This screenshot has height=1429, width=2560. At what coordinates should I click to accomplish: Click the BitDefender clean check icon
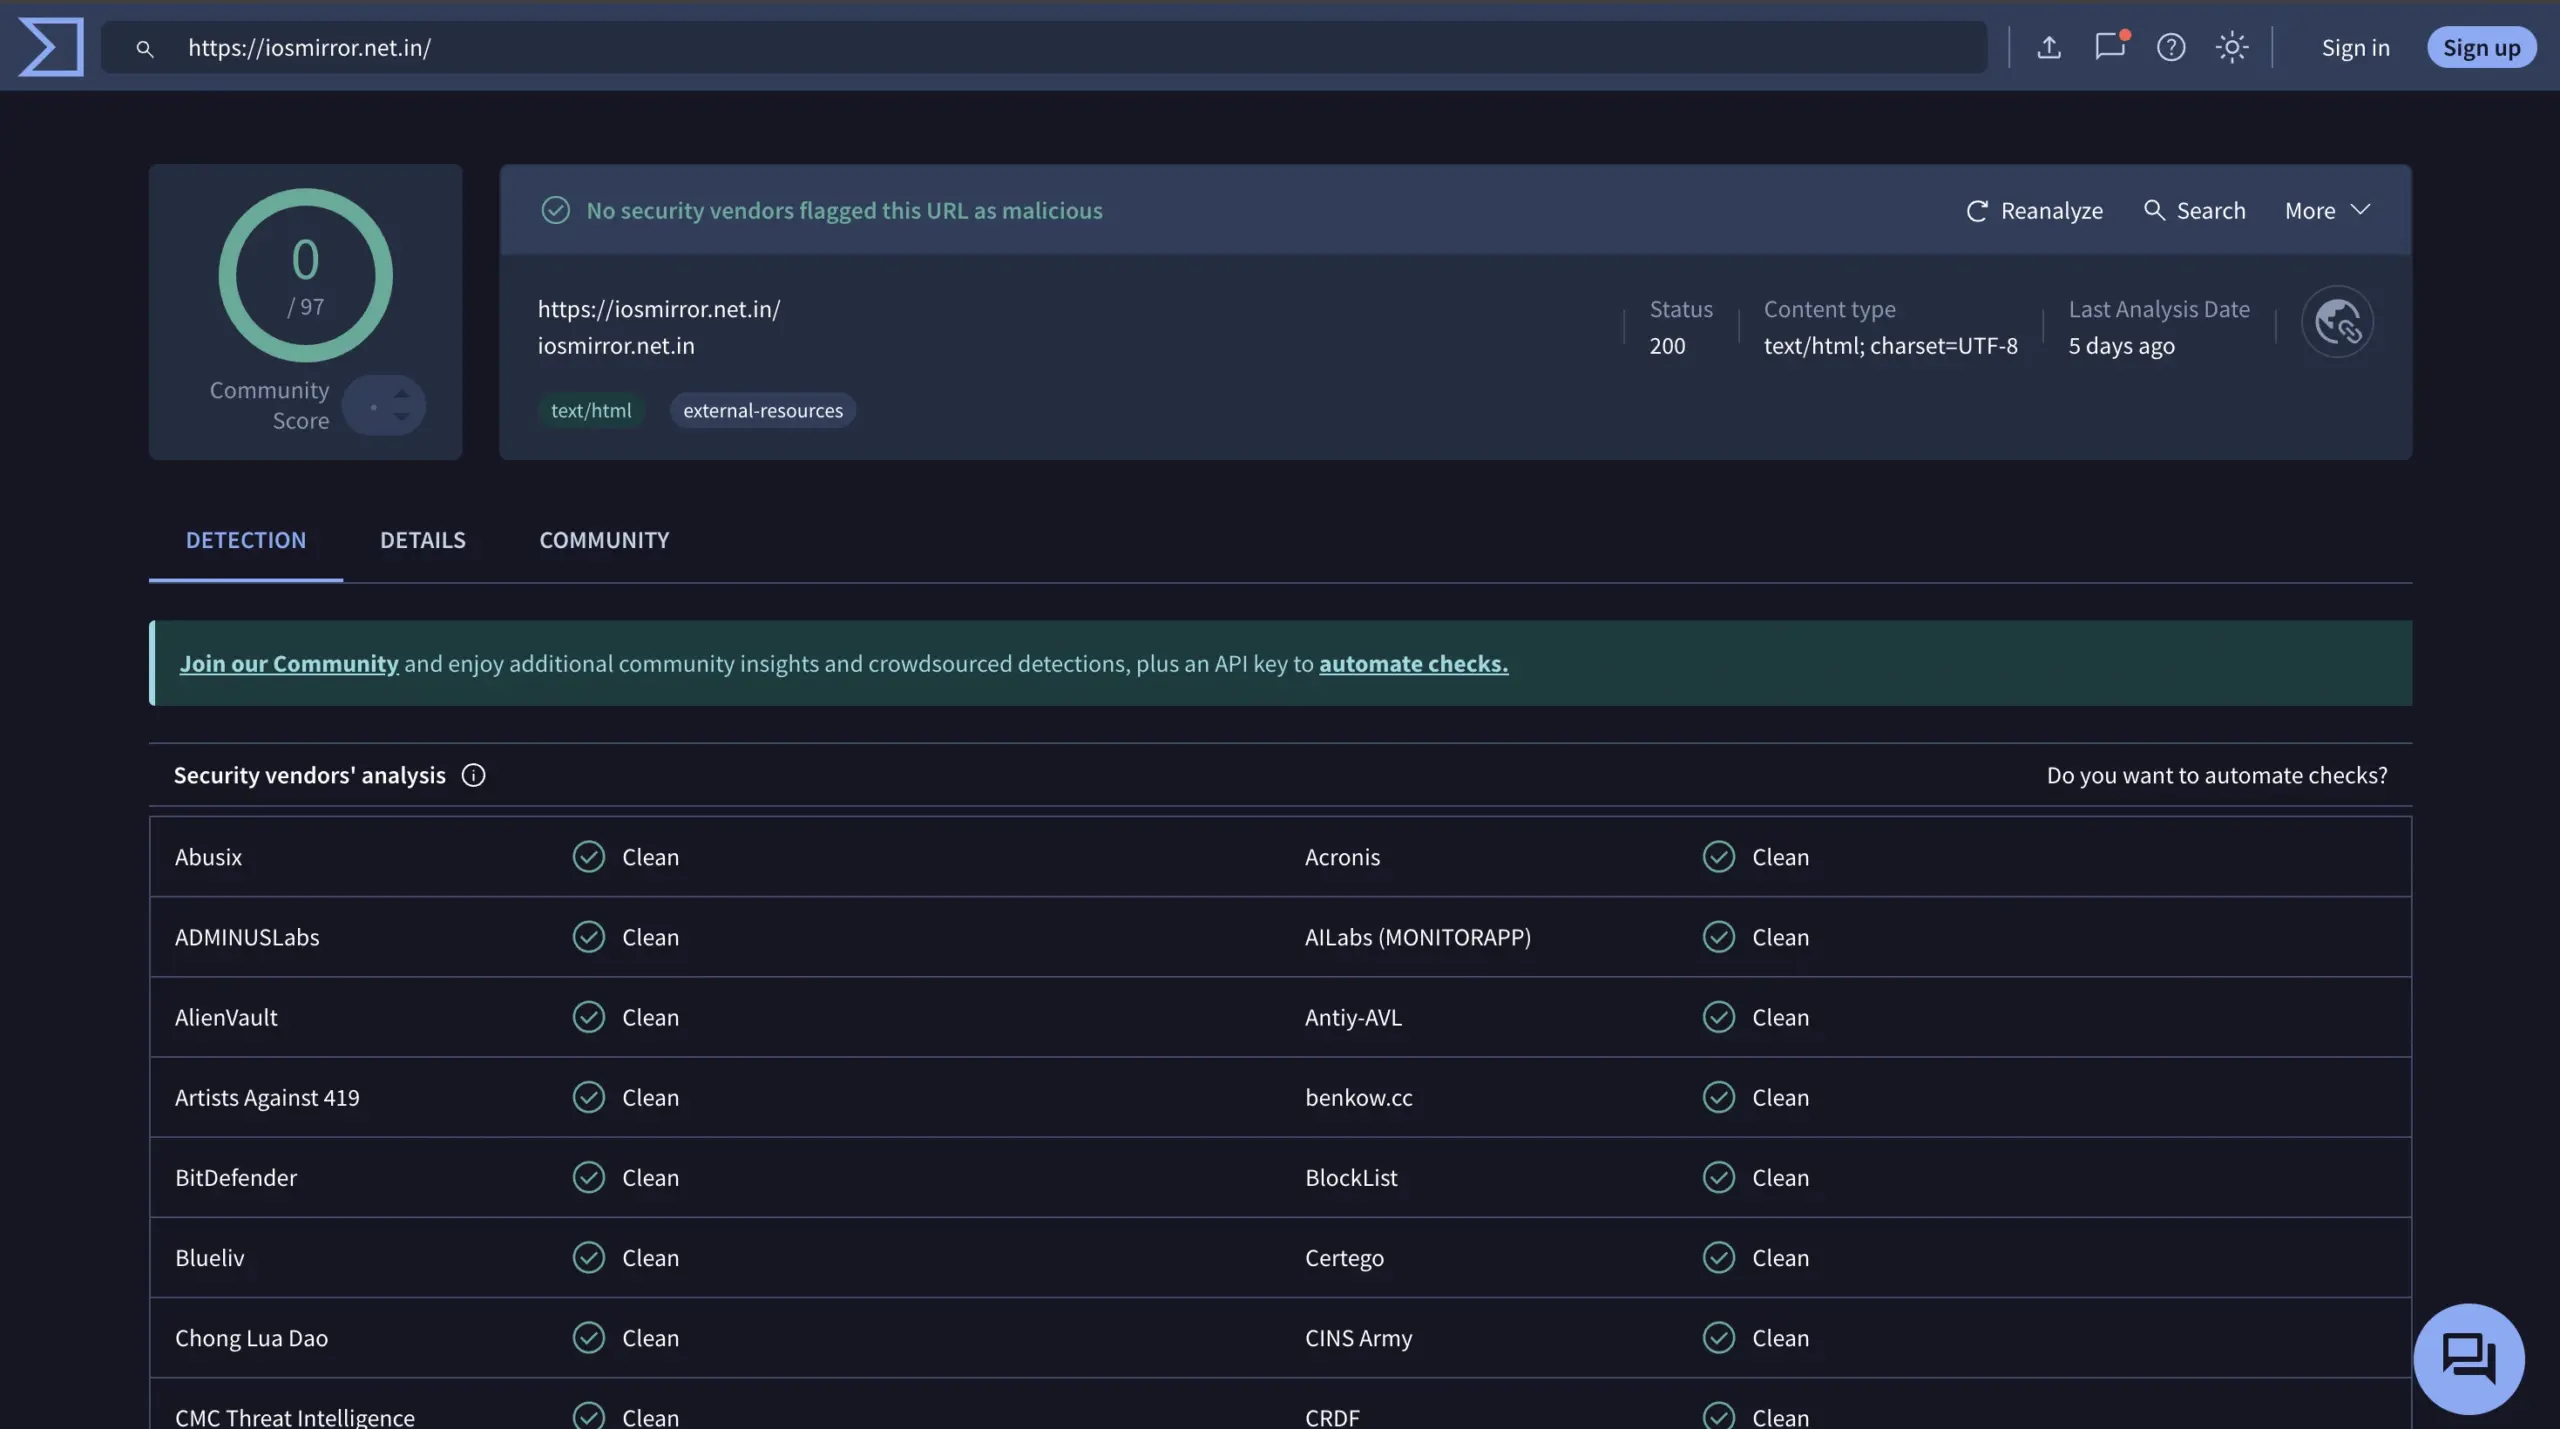pyautogui.click(x=589, y=1177)
